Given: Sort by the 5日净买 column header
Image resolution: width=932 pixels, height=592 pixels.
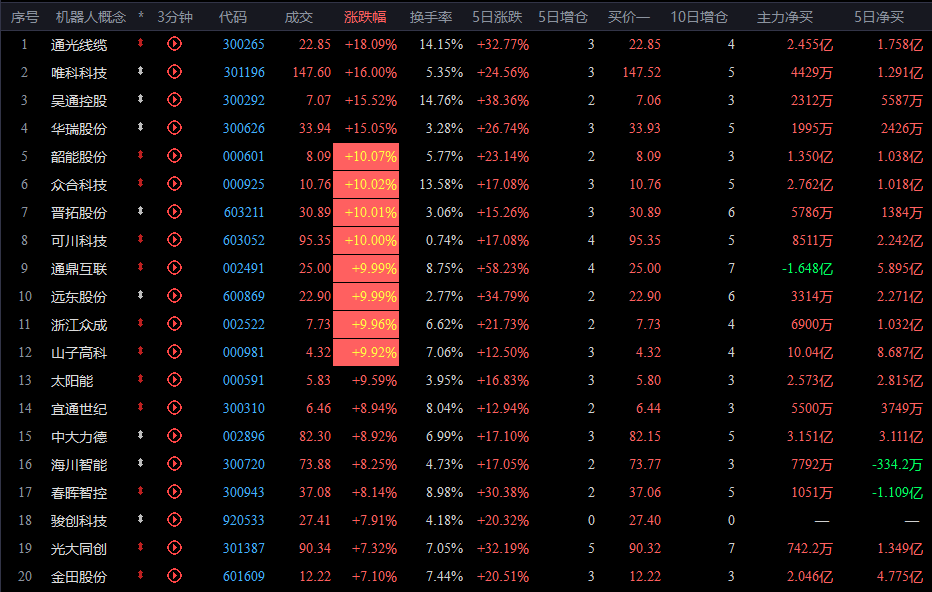Looking at the screenshot, I should 879,17.
